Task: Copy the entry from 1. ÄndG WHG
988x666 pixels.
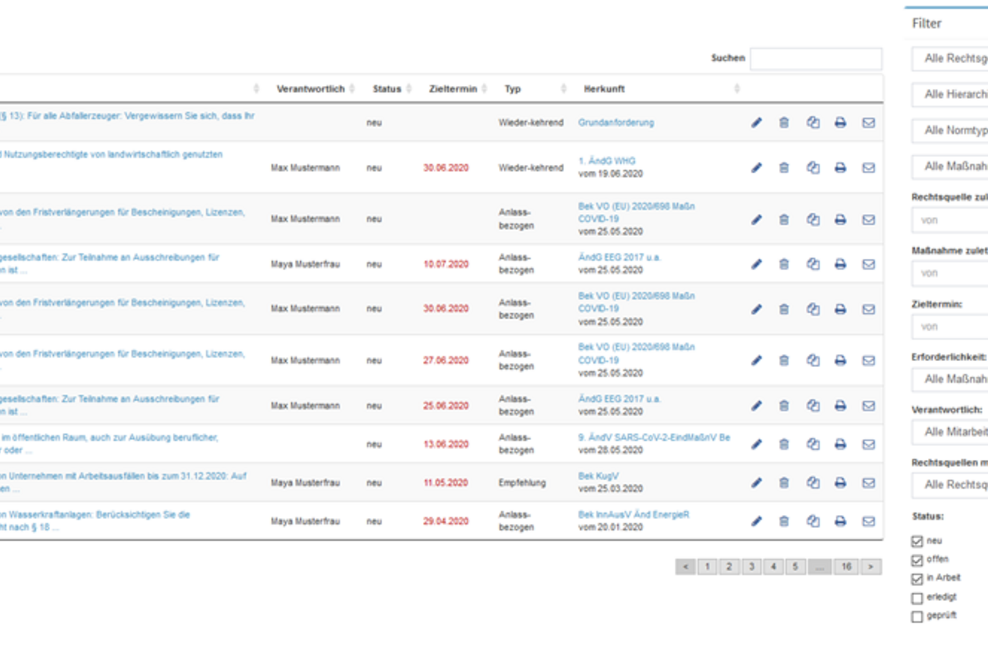Action: click(x=812, y=168)
